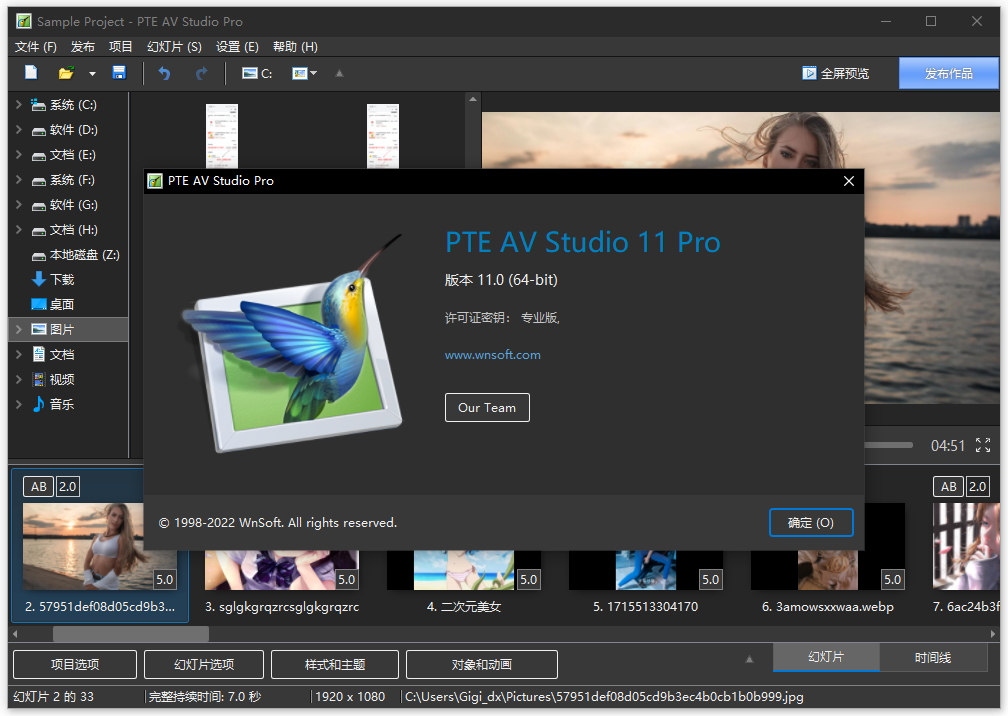1008x716 pixels.
Task: Click the small up triangle in toolbar
Action: pyautogui.click(x=339, y=73)
